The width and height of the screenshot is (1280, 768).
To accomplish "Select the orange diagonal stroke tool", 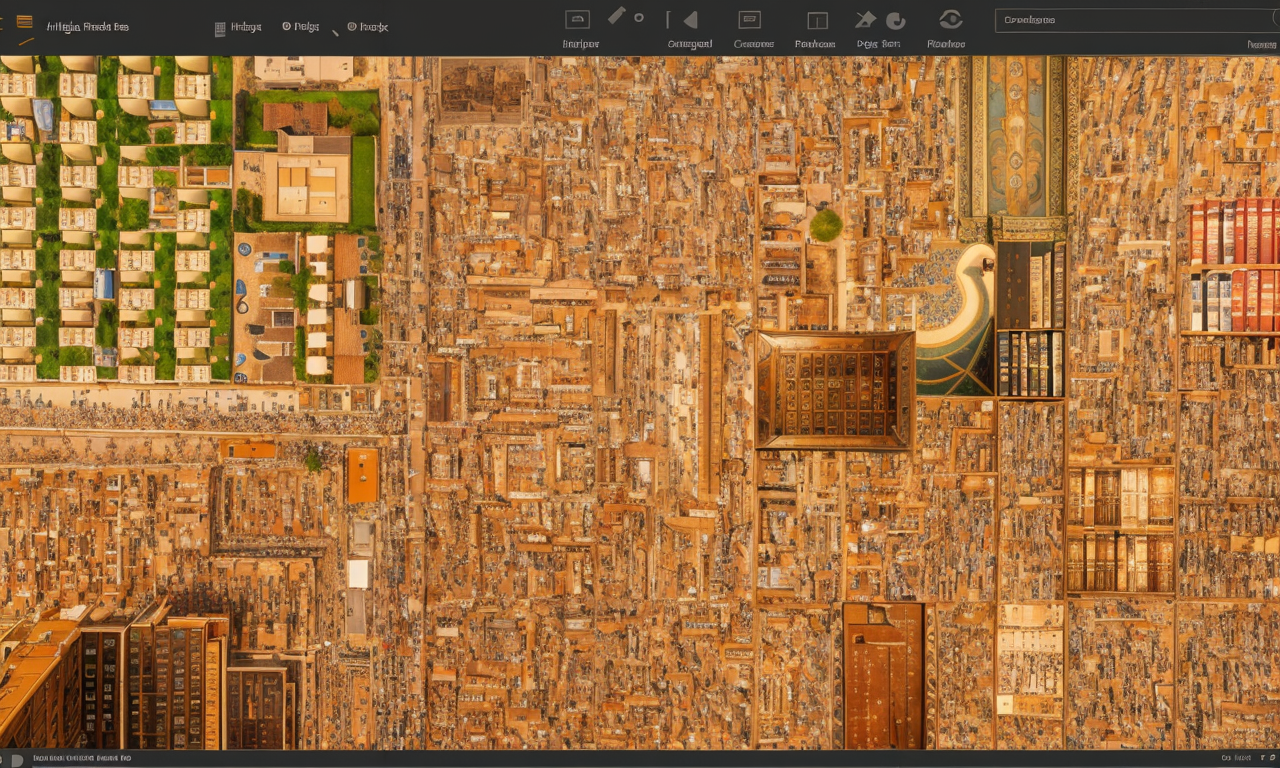I will (26, 42).
